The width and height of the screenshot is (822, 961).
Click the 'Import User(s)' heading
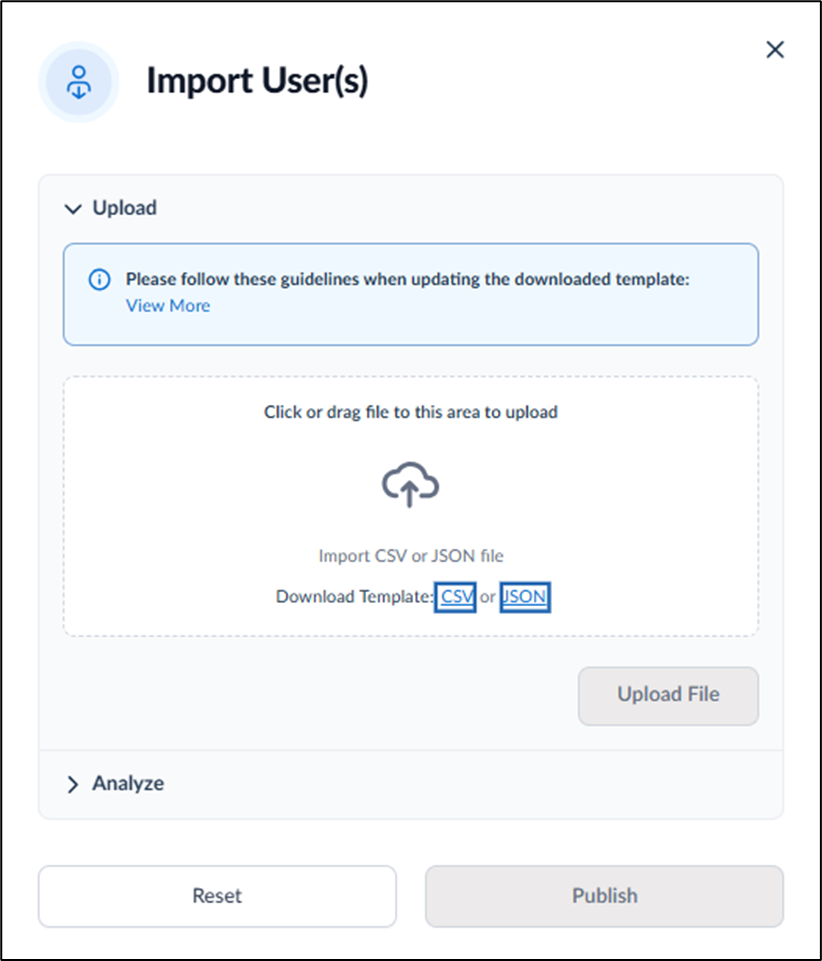(x=257, y=81)
